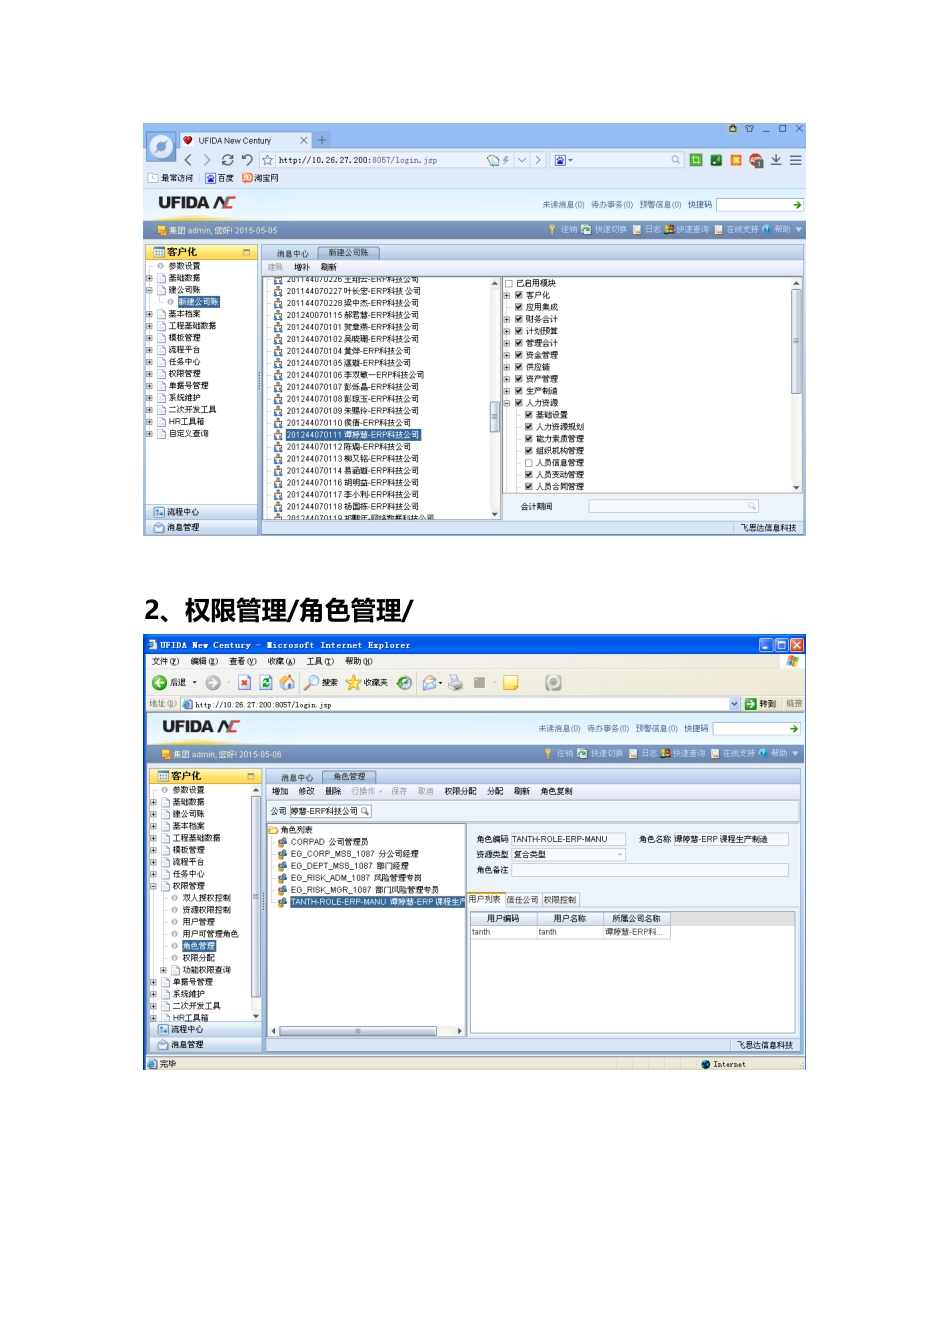Click IE Refresh page icon
The height and width of the screenshot is (1344, 950).
266,683
